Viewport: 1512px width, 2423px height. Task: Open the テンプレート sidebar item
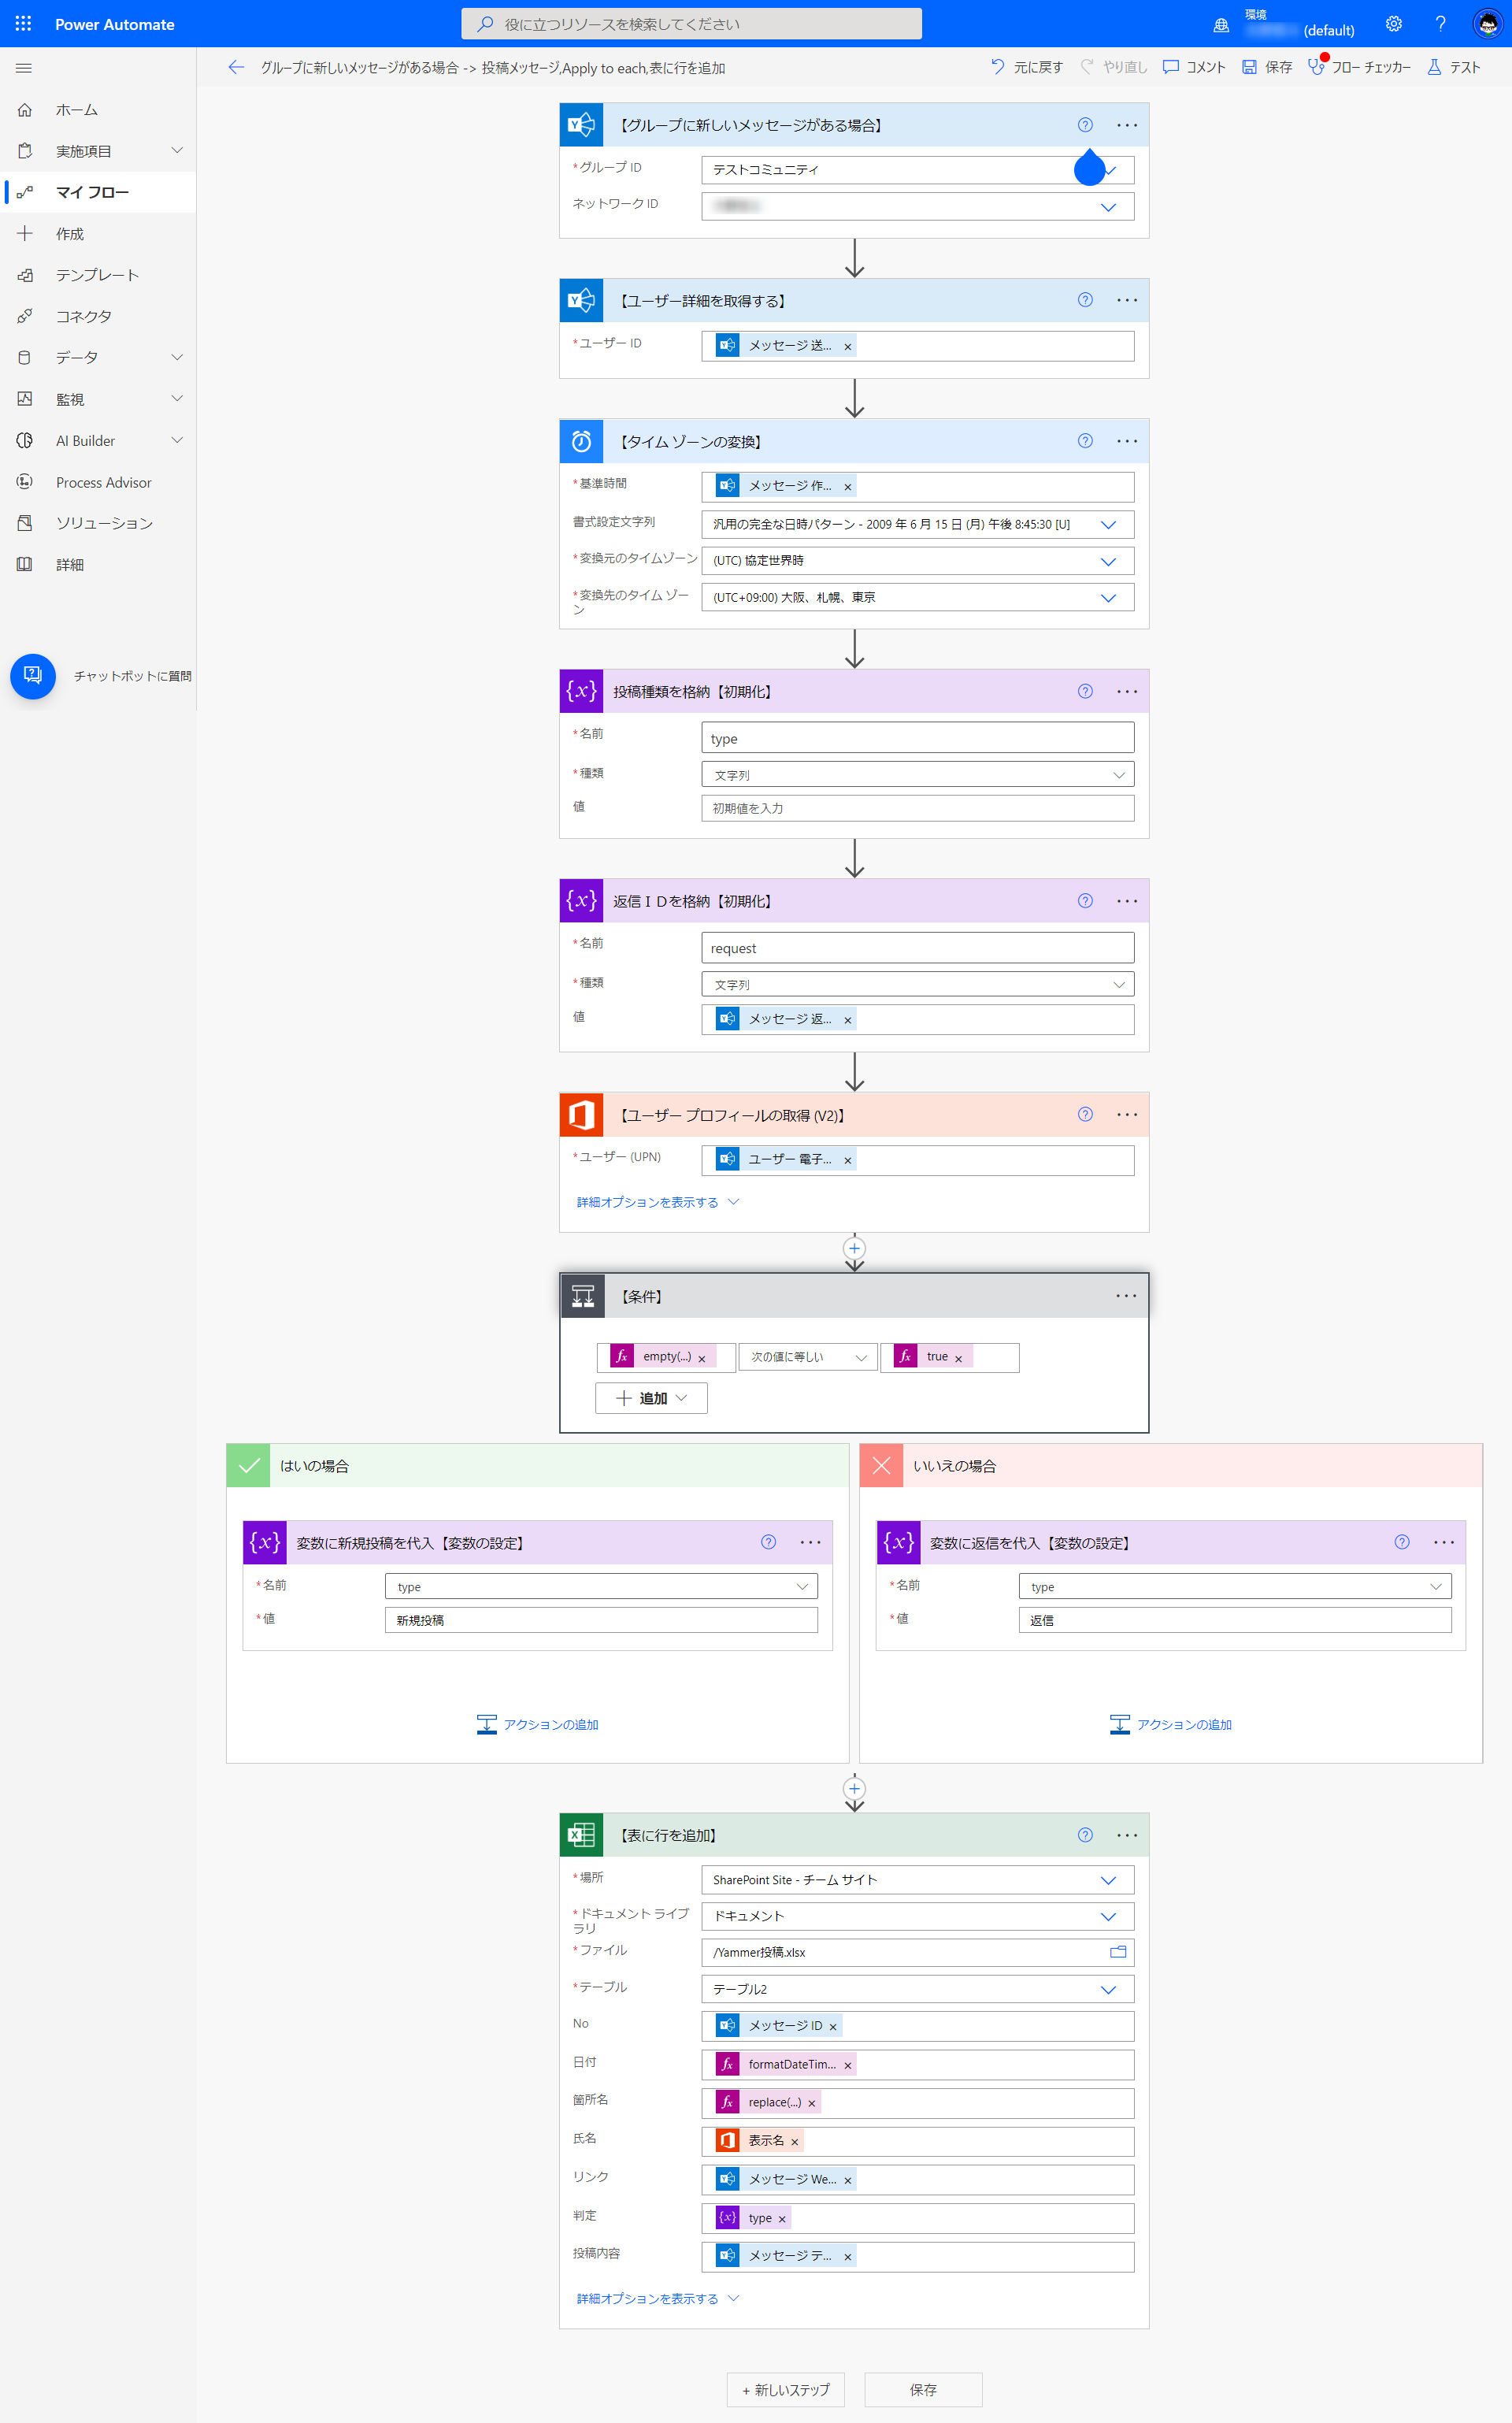click(98, 275)
